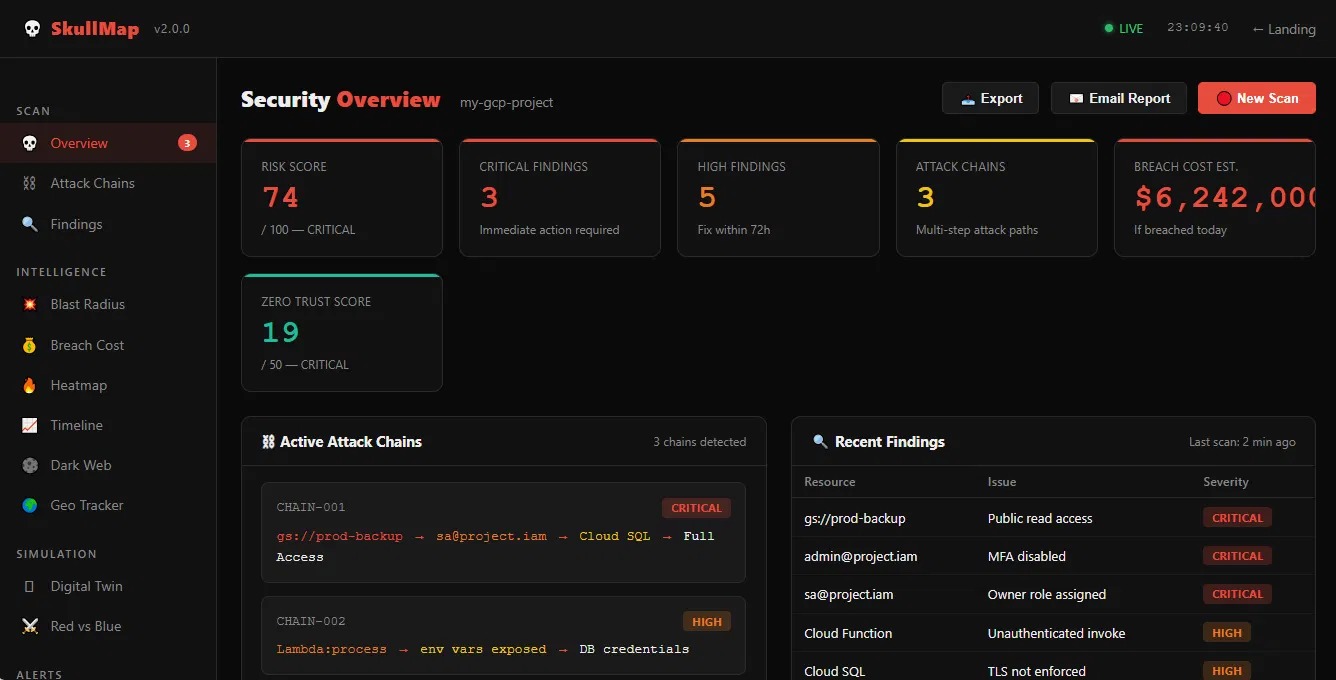Image resolution: width=1336 pixels, height=680 pixels.
Task: Click the dark moon icon for Dark Web
Action: (x=30, y=465)
